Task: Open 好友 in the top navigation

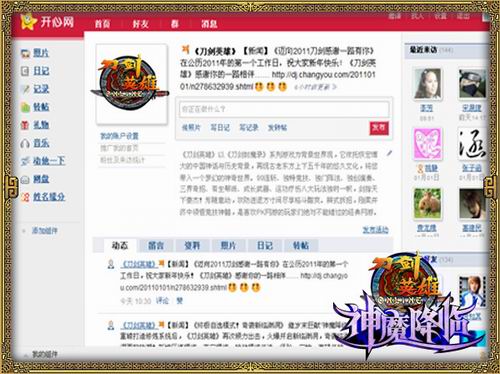Action: (140, 24)
